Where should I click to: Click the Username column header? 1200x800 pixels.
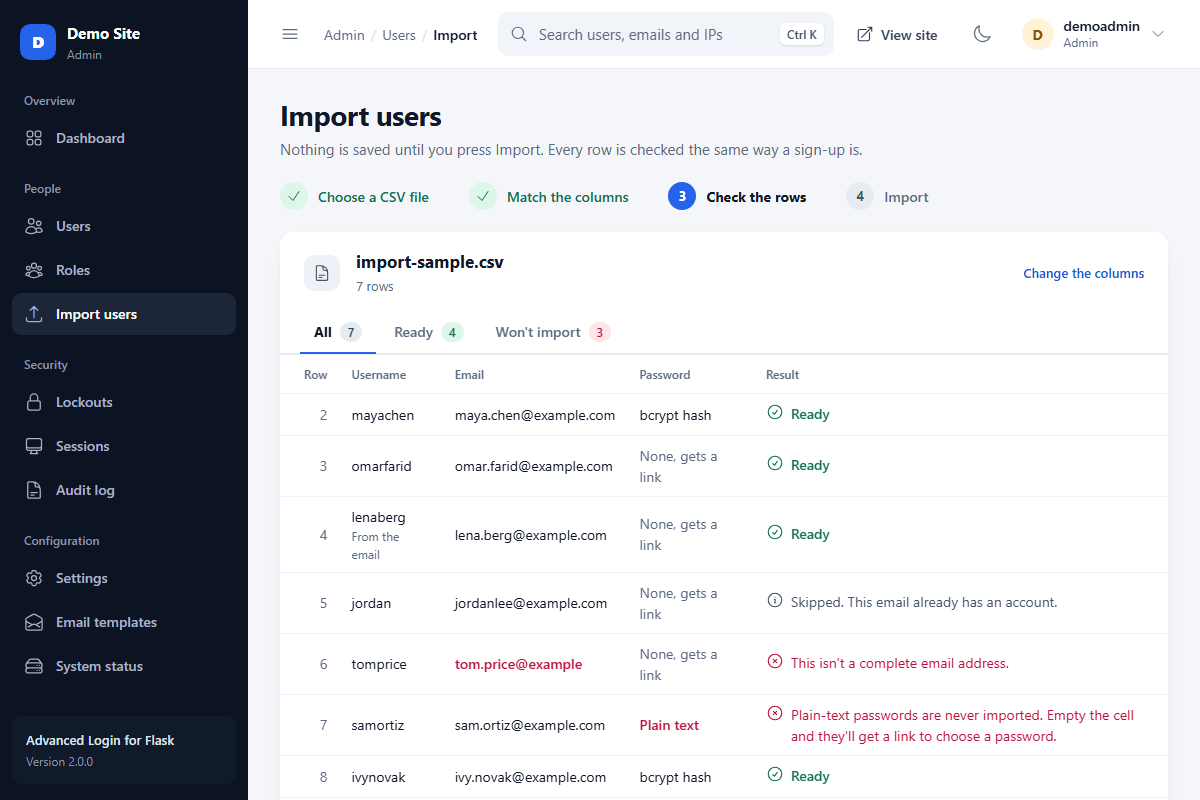coord(379,375)
